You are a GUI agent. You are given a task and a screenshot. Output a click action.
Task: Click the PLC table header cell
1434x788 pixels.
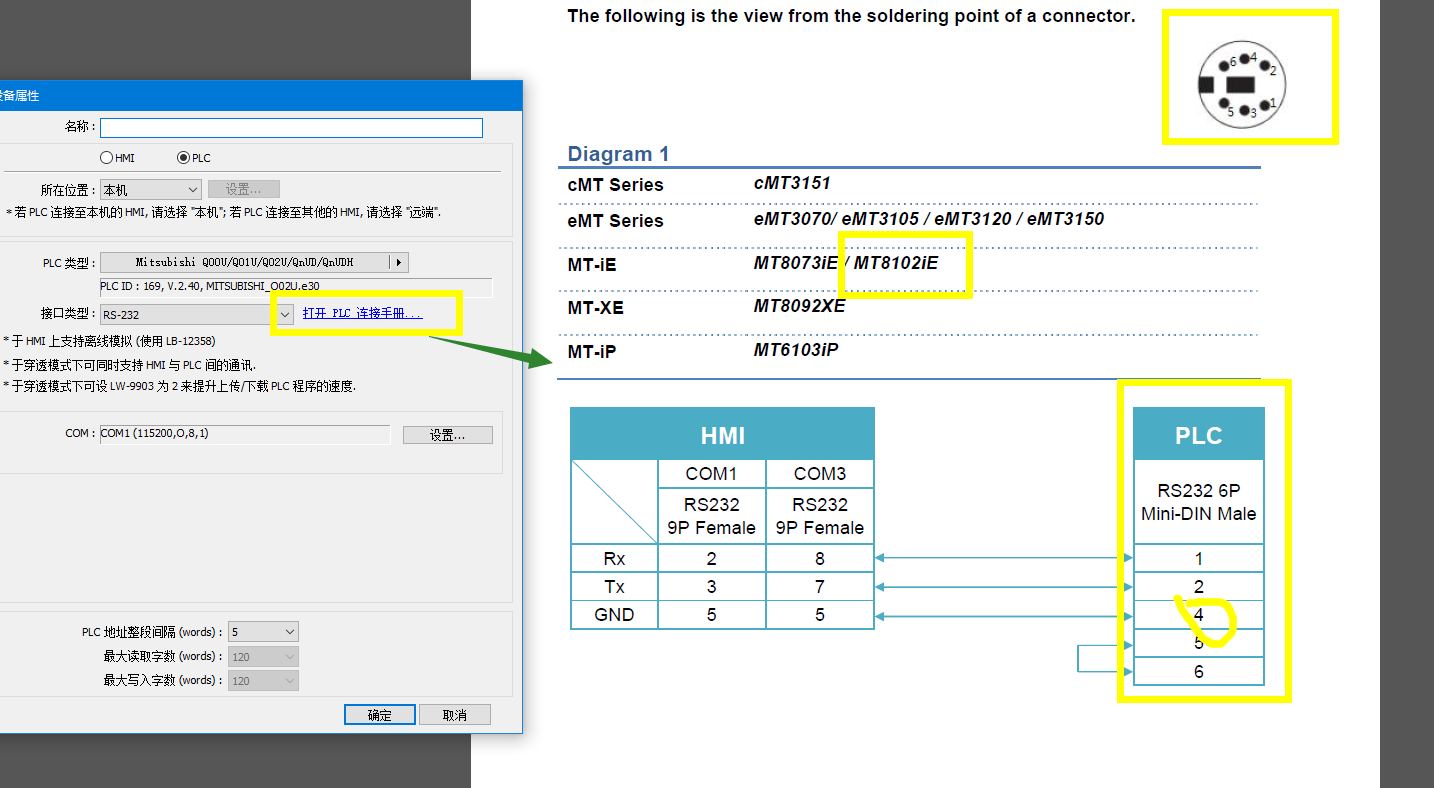click(1198, 435)
